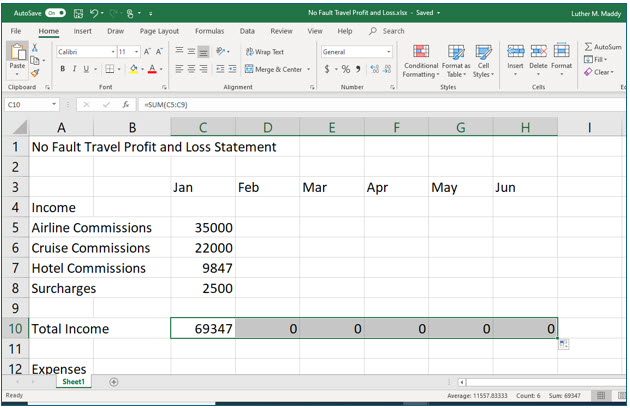Click the Increase Font Size icon
The width and height of the screenshot is (630, 408).
[147, 51]
